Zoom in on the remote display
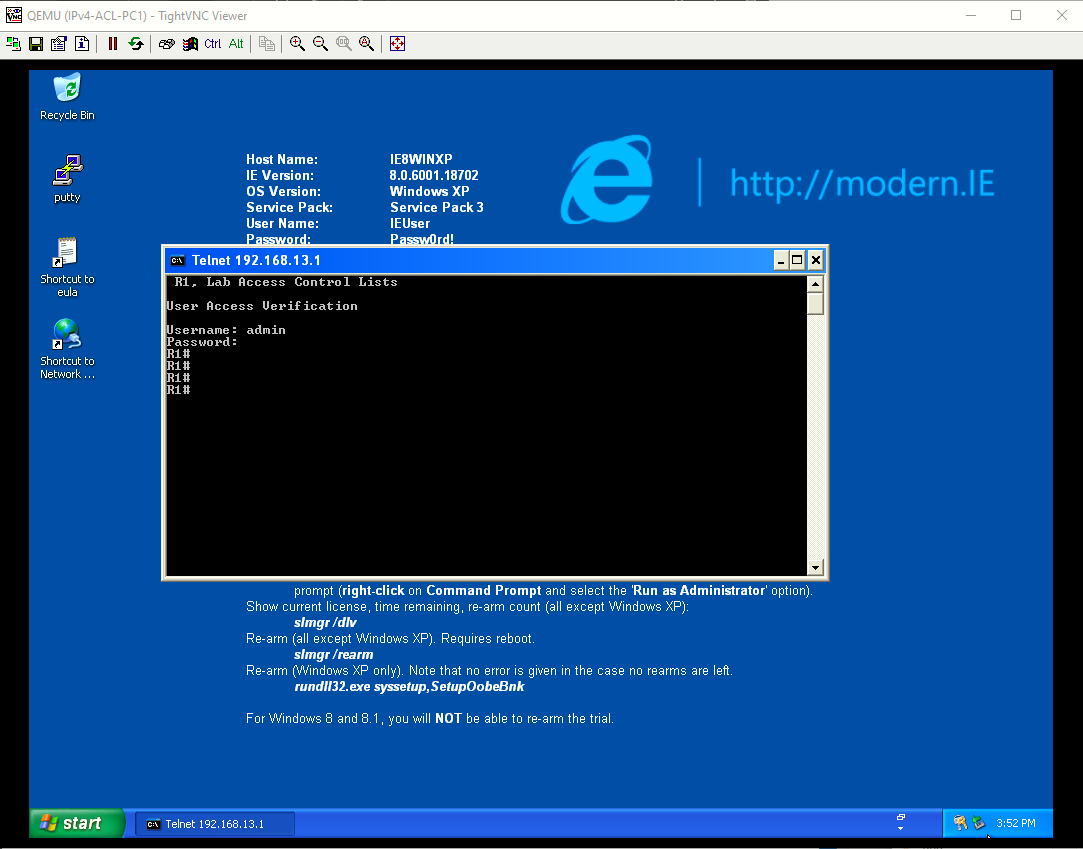The image size is (1083, 849). click(298, 44)
